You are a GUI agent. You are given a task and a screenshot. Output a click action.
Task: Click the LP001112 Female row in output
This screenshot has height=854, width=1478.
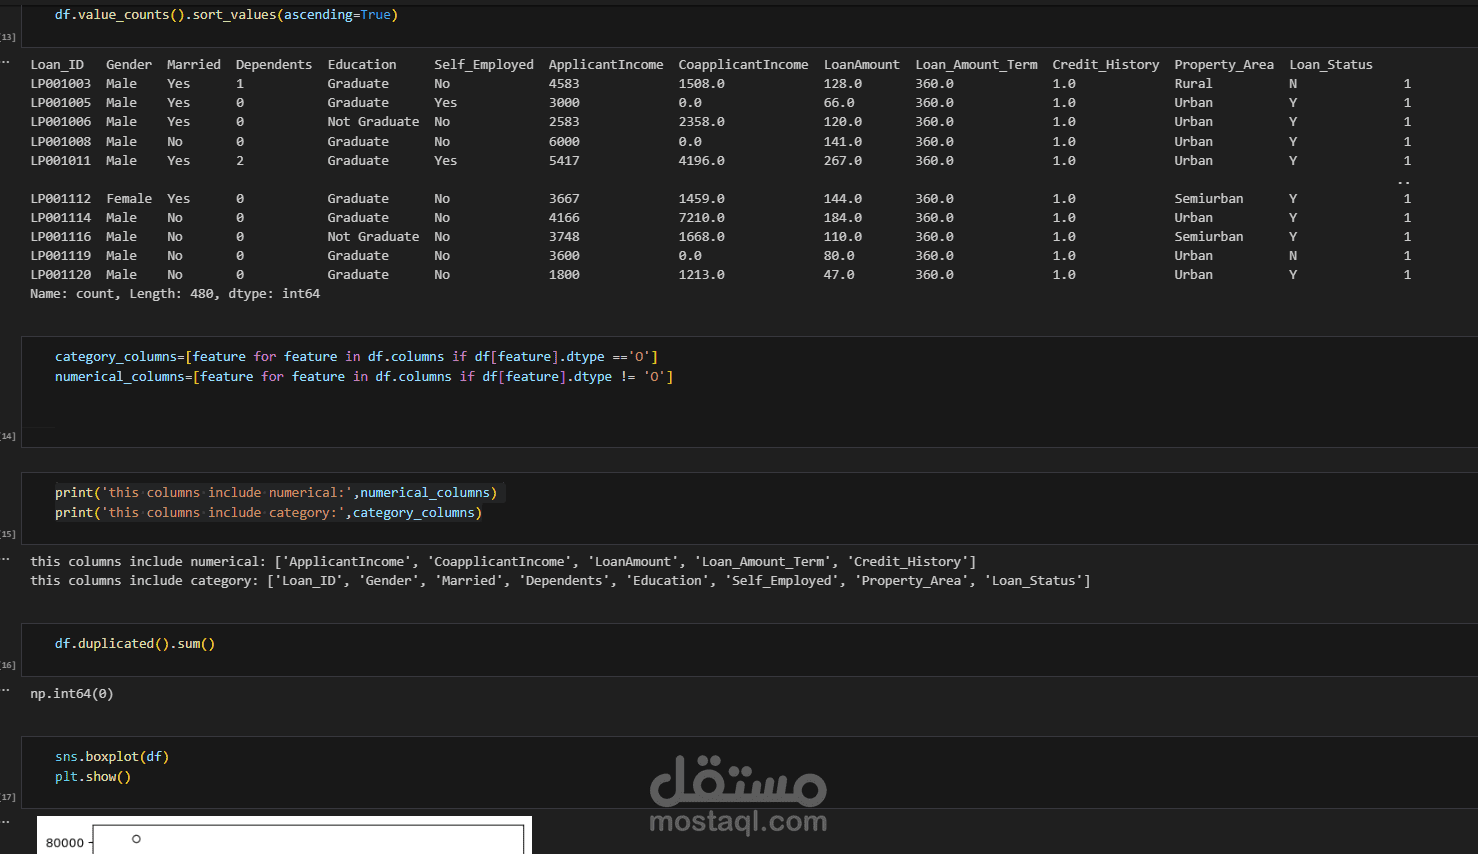pos(721,199)
